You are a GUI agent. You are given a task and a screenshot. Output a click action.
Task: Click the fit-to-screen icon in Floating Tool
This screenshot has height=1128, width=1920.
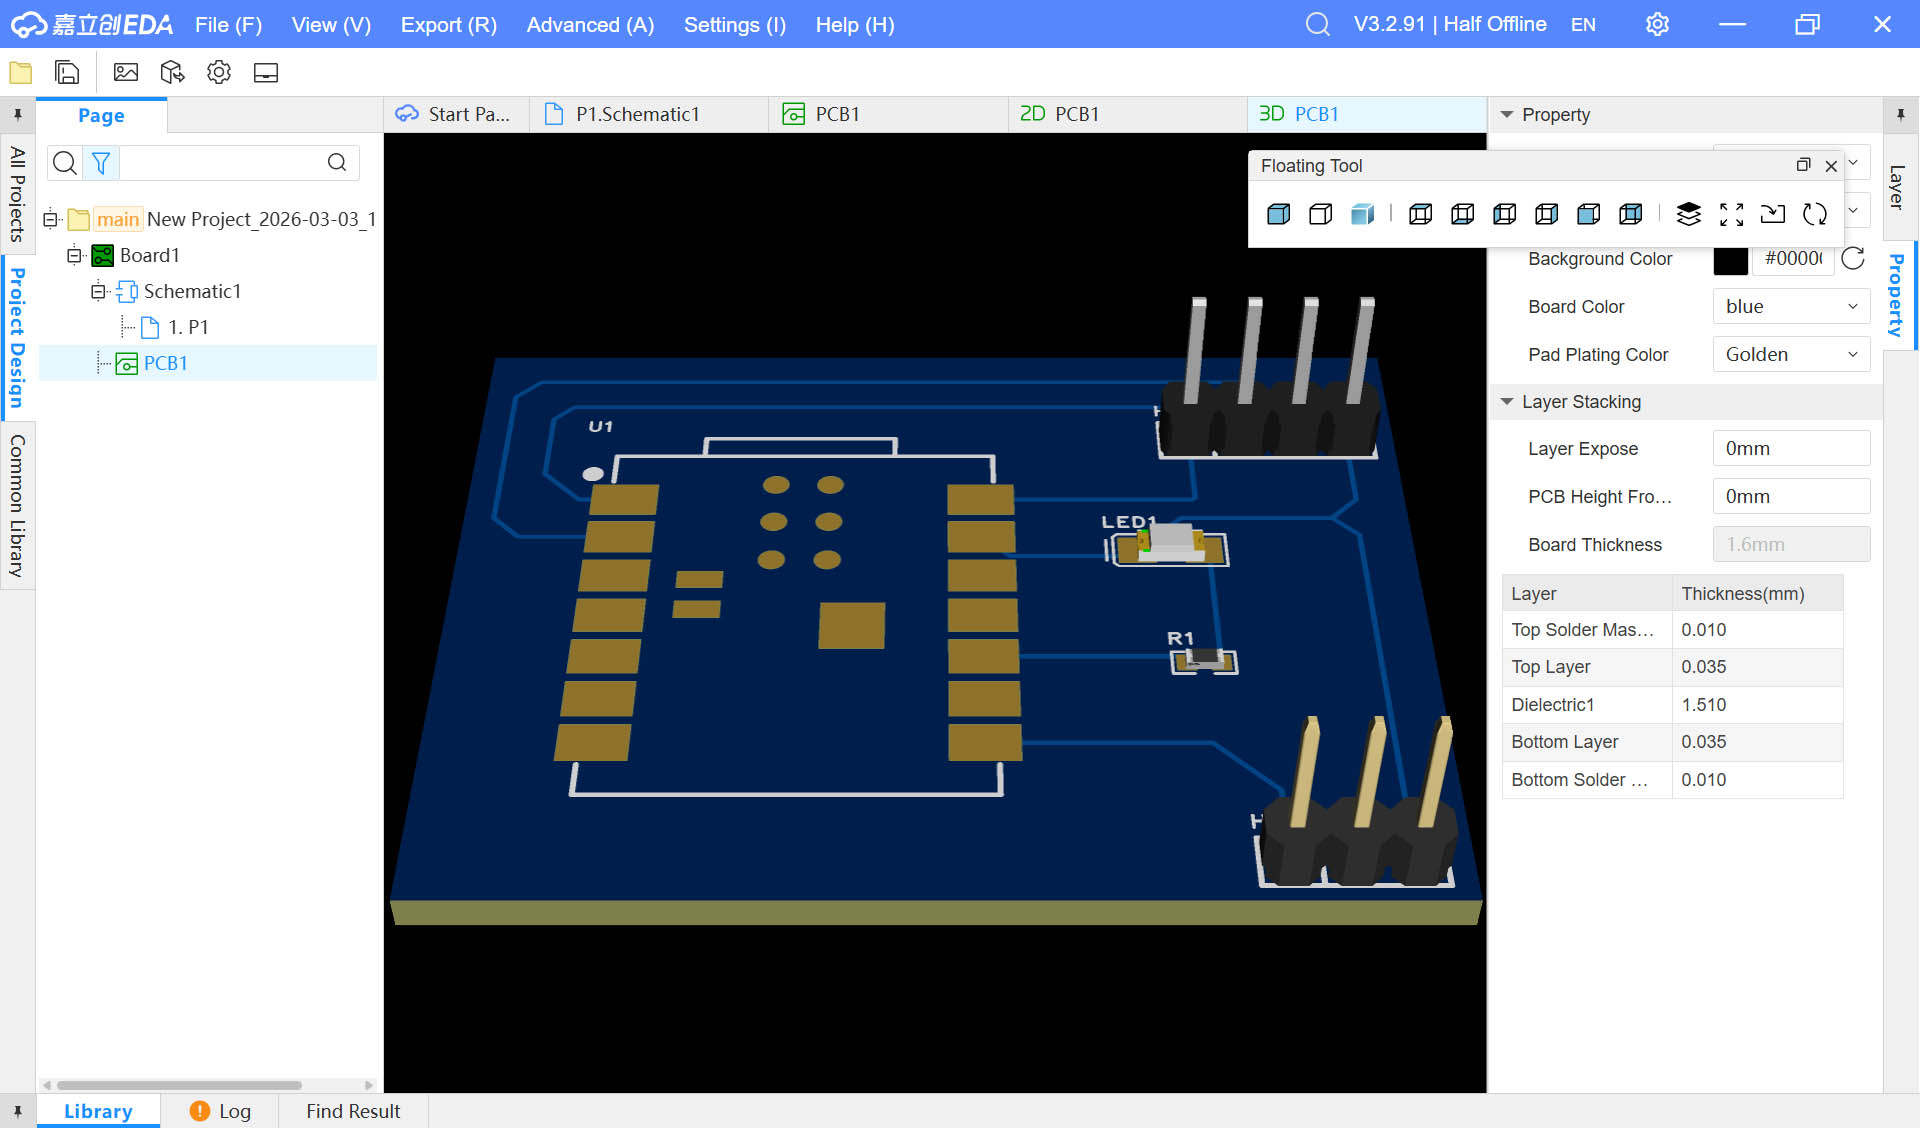pyautogui.click(x=1731, y=214)
